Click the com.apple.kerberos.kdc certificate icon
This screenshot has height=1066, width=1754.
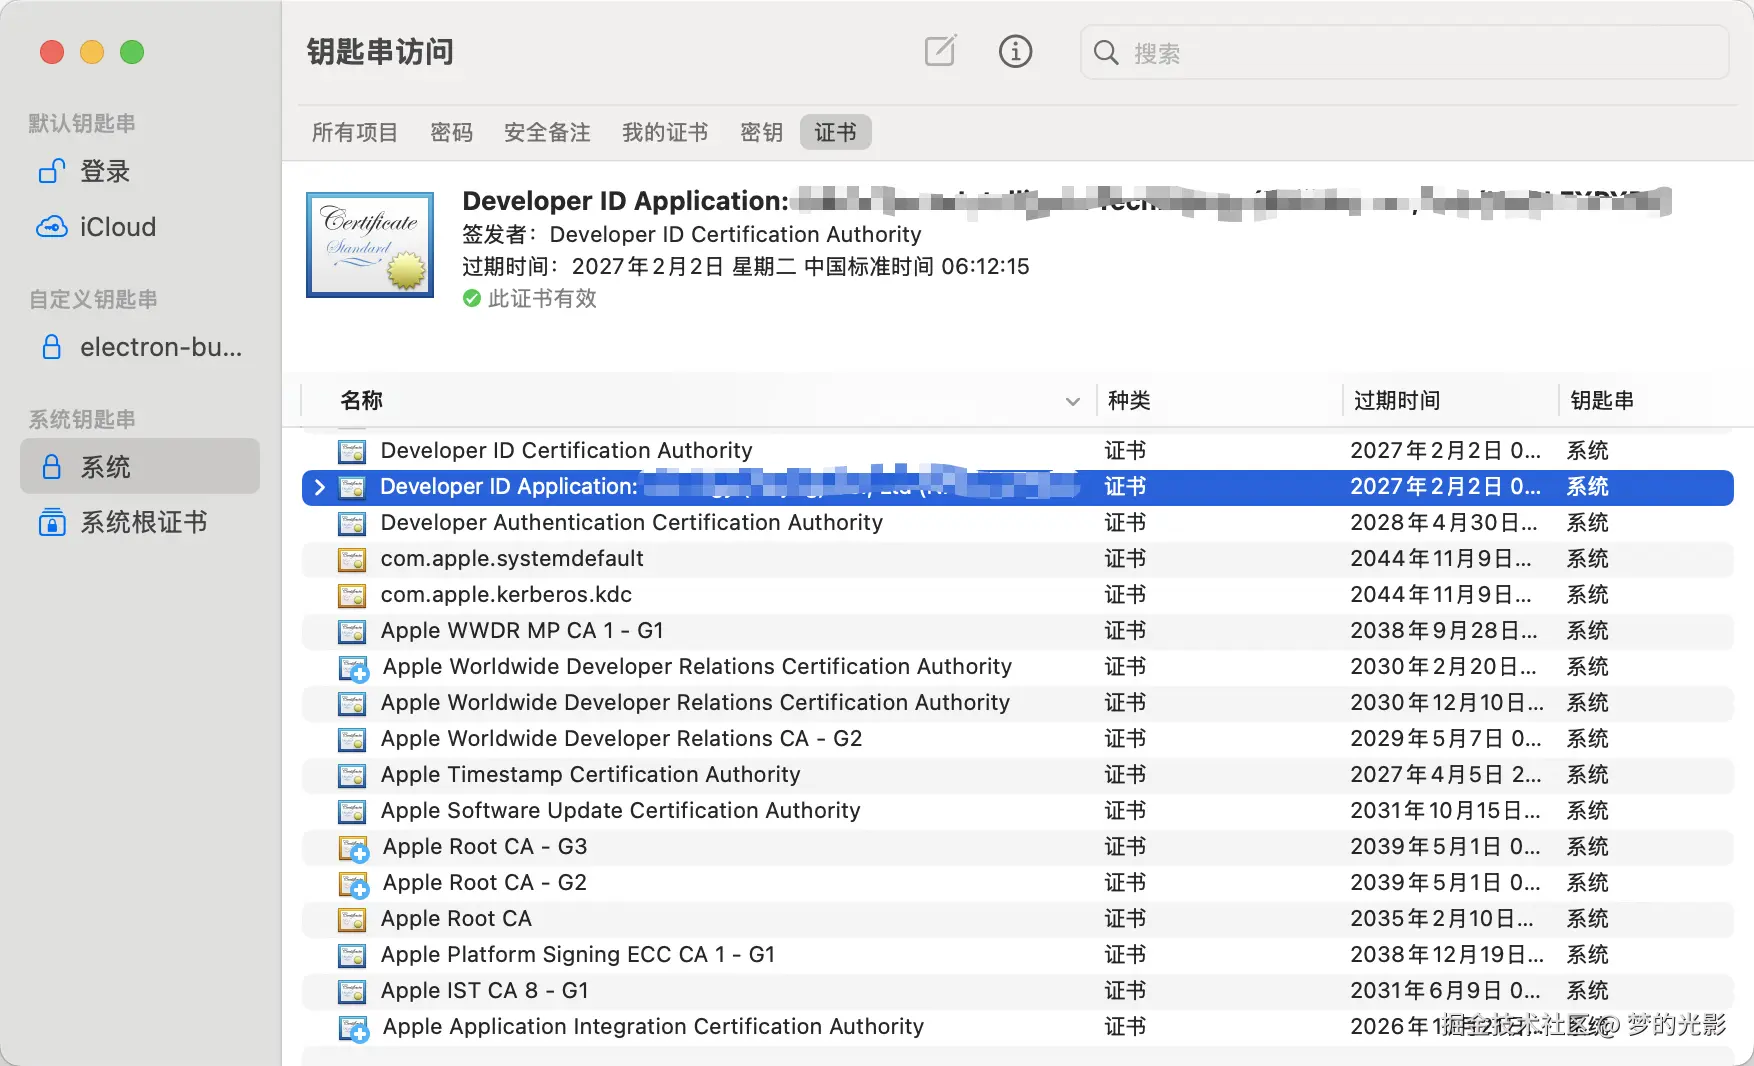tap(352, 595)
